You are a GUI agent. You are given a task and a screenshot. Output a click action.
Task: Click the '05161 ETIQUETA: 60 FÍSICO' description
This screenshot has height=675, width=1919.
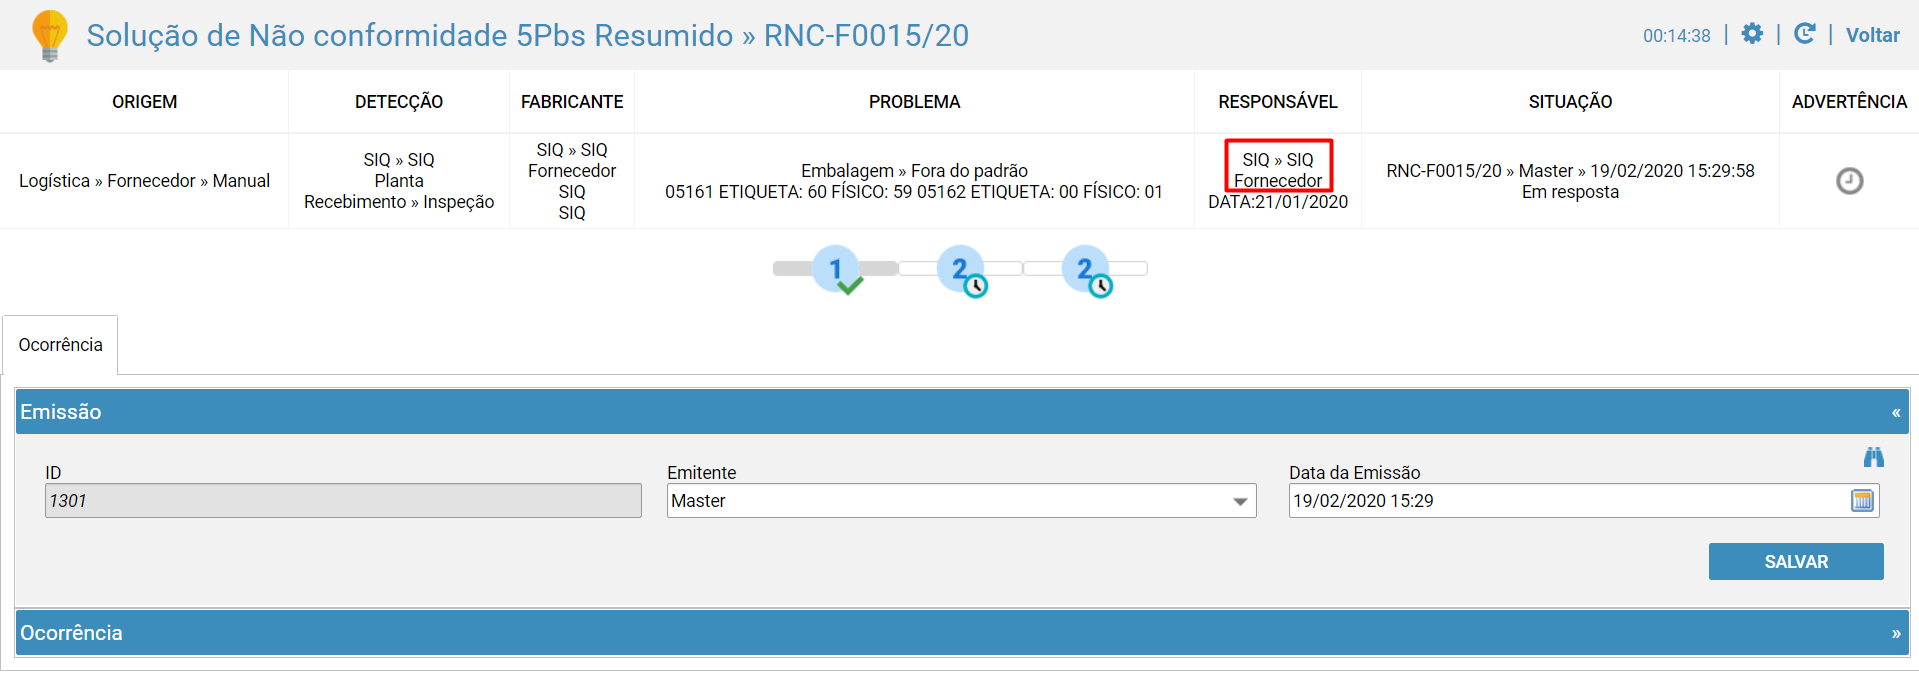pyautogui.click(x=914, y=192)
